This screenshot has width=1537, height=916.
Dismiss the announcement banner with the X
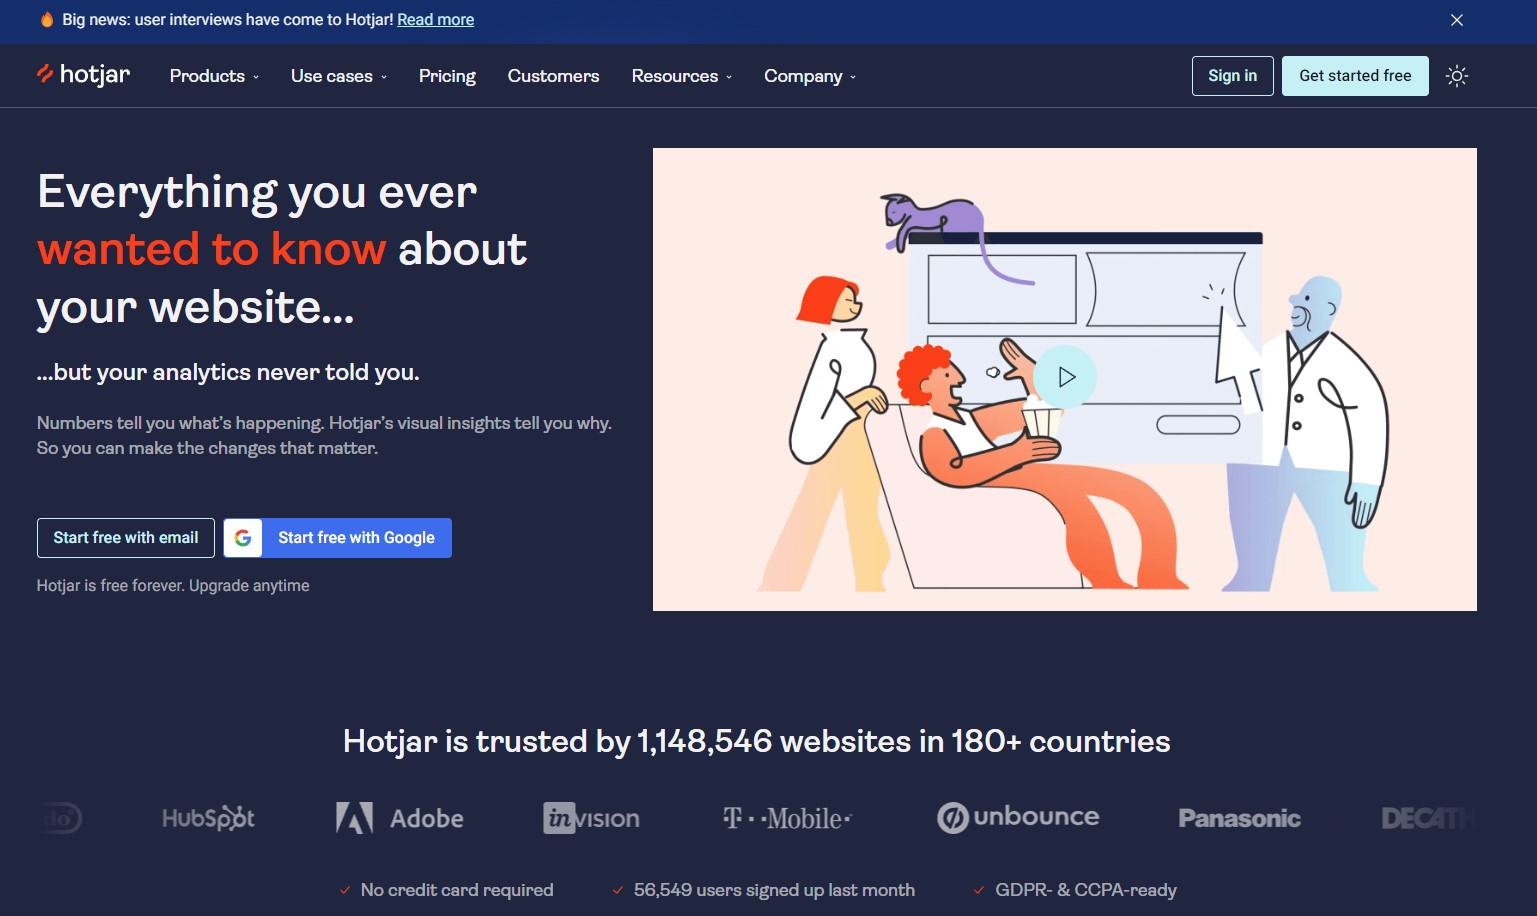click(x=1457, y=20)
